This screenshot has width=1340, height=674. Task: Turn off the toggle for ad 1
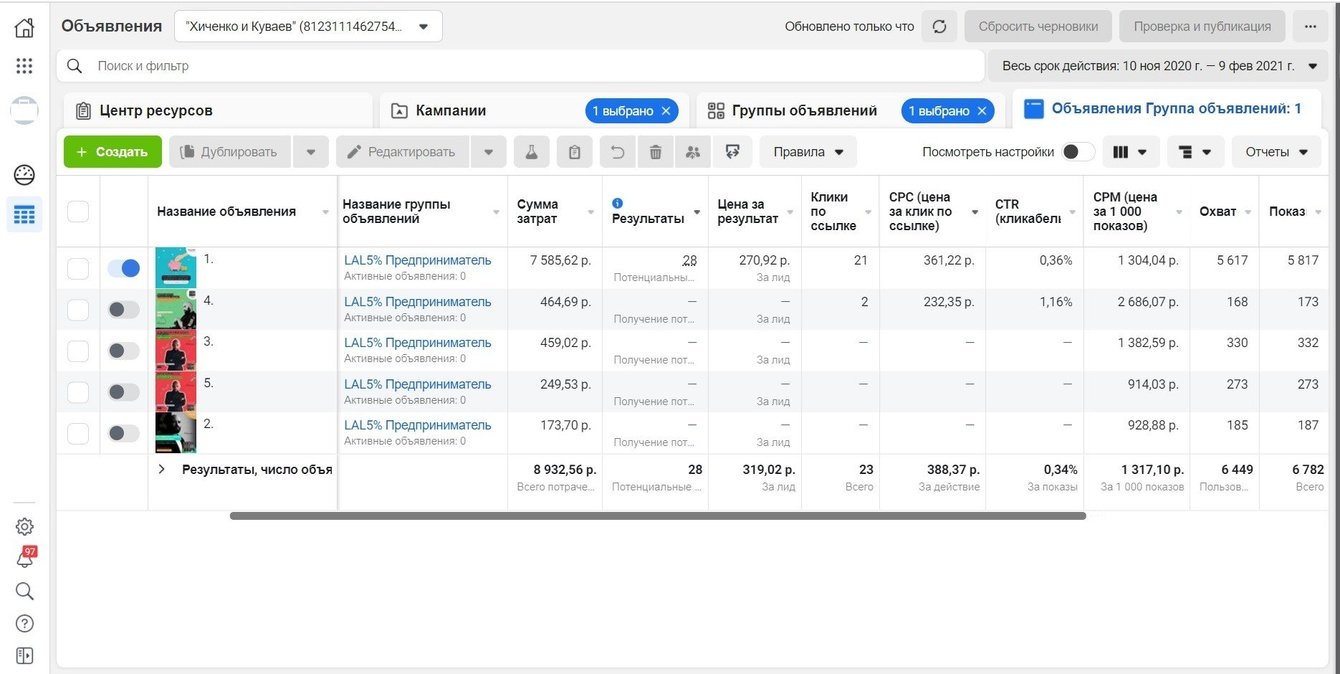124,268
